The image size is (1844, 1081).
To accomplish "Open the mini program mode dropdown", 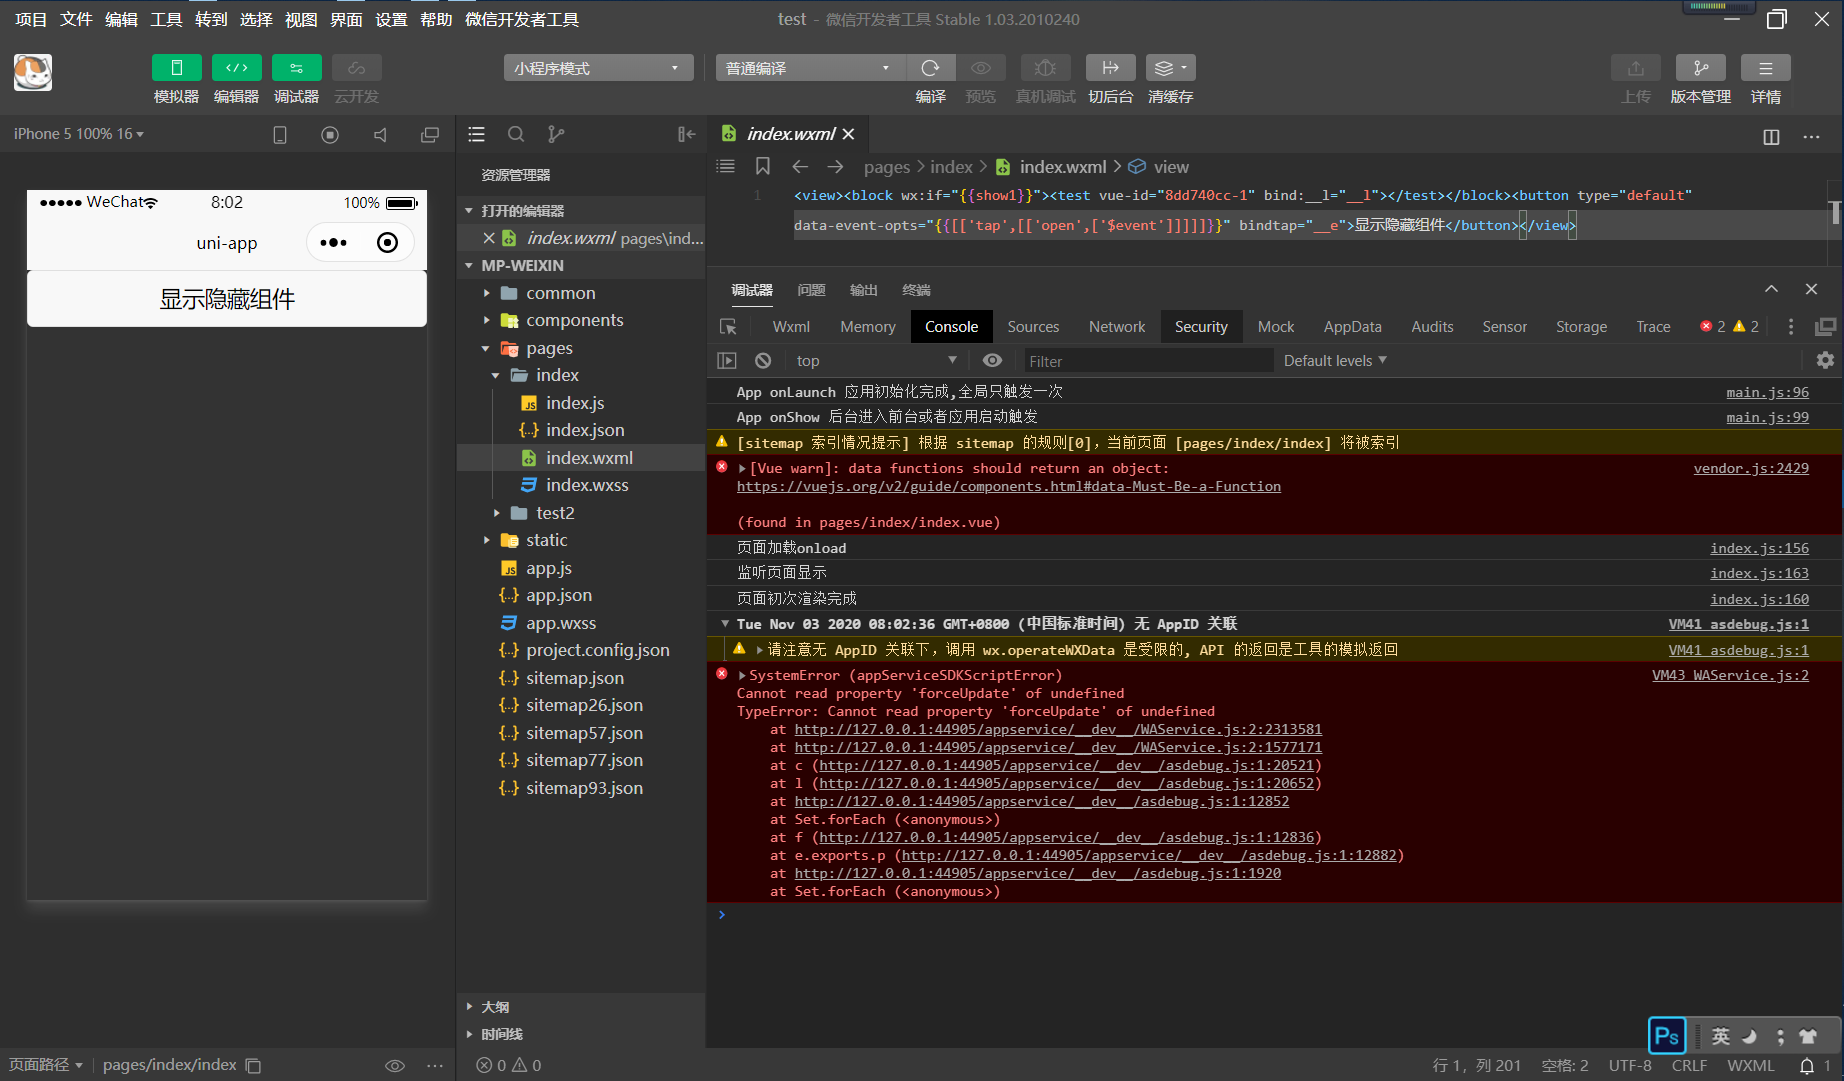I will [x=598, y=68].
